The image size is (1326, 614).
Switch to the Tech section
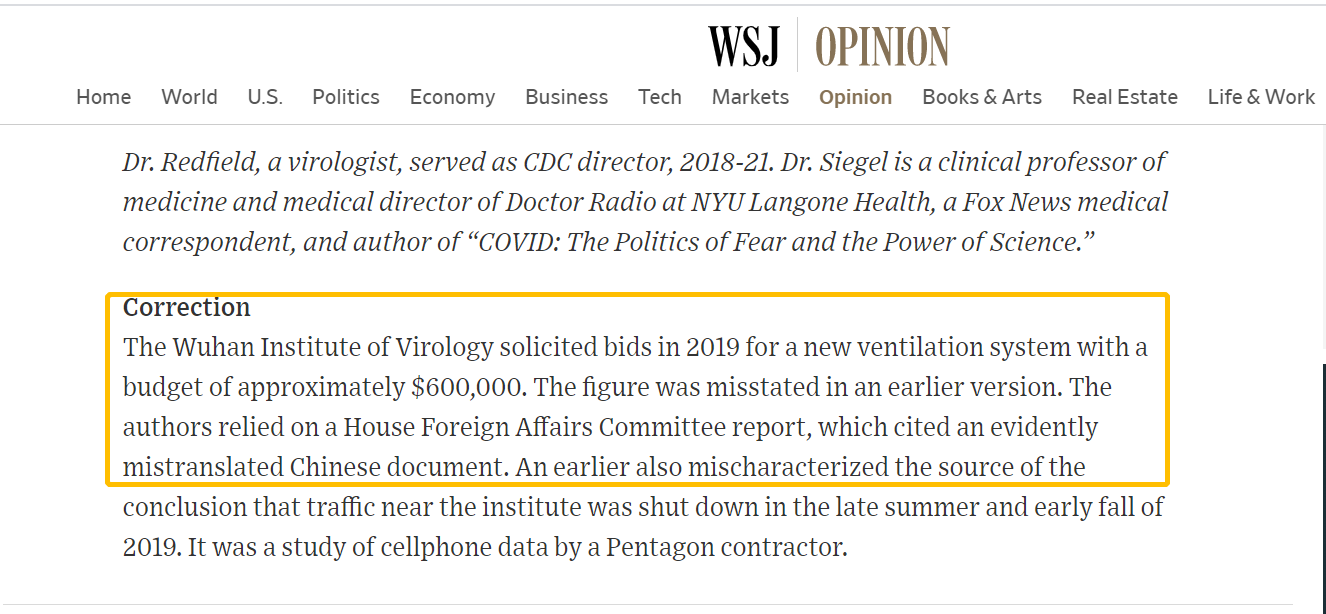pyautogui.click(x=660, y=97)
